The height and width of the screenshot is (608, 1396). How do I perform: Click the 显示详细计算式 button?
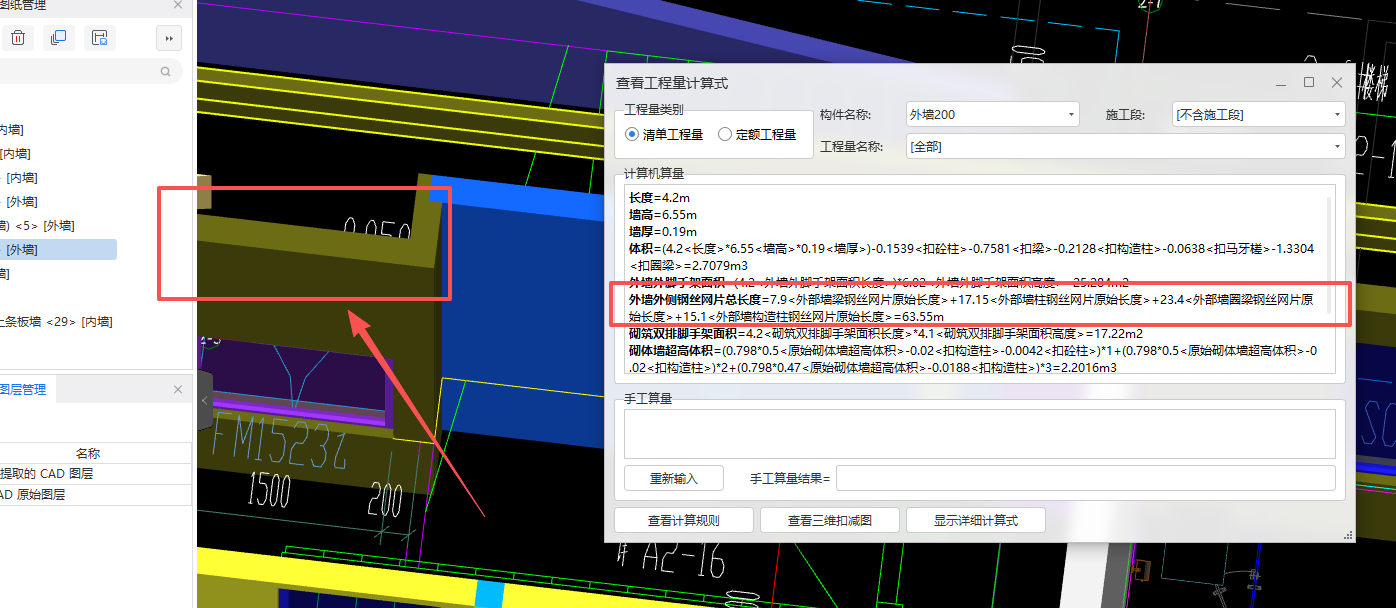[975, 519]
